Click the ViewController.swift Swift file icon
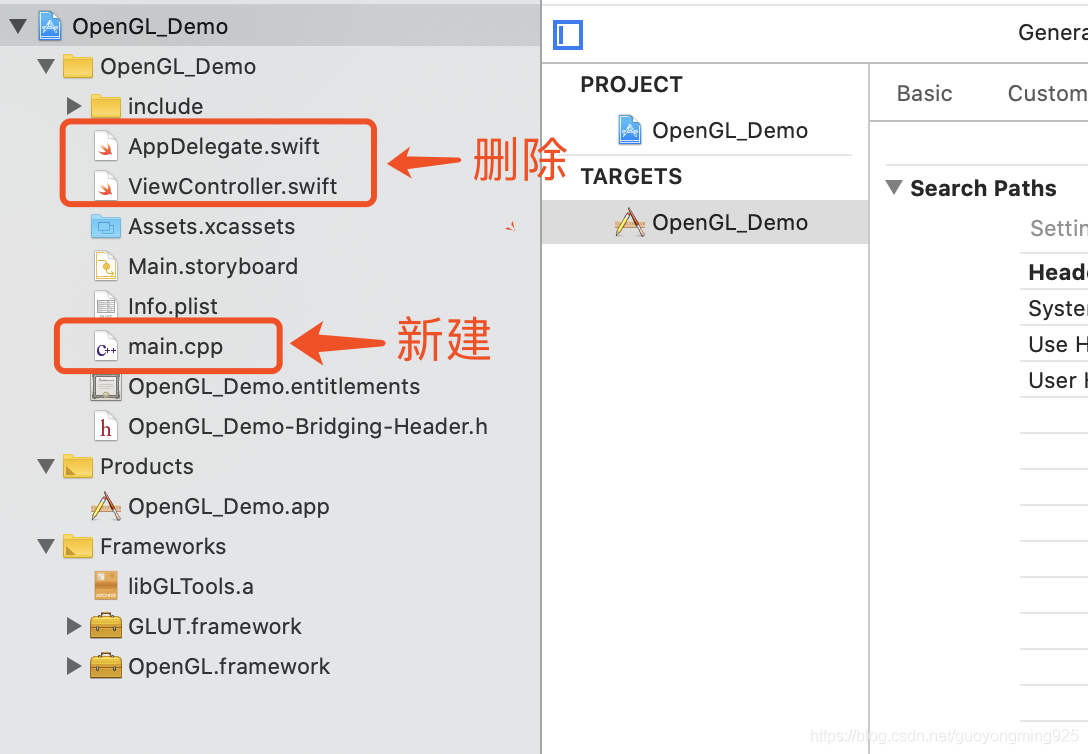The image size is (1088, 754). tap(105, 187)
